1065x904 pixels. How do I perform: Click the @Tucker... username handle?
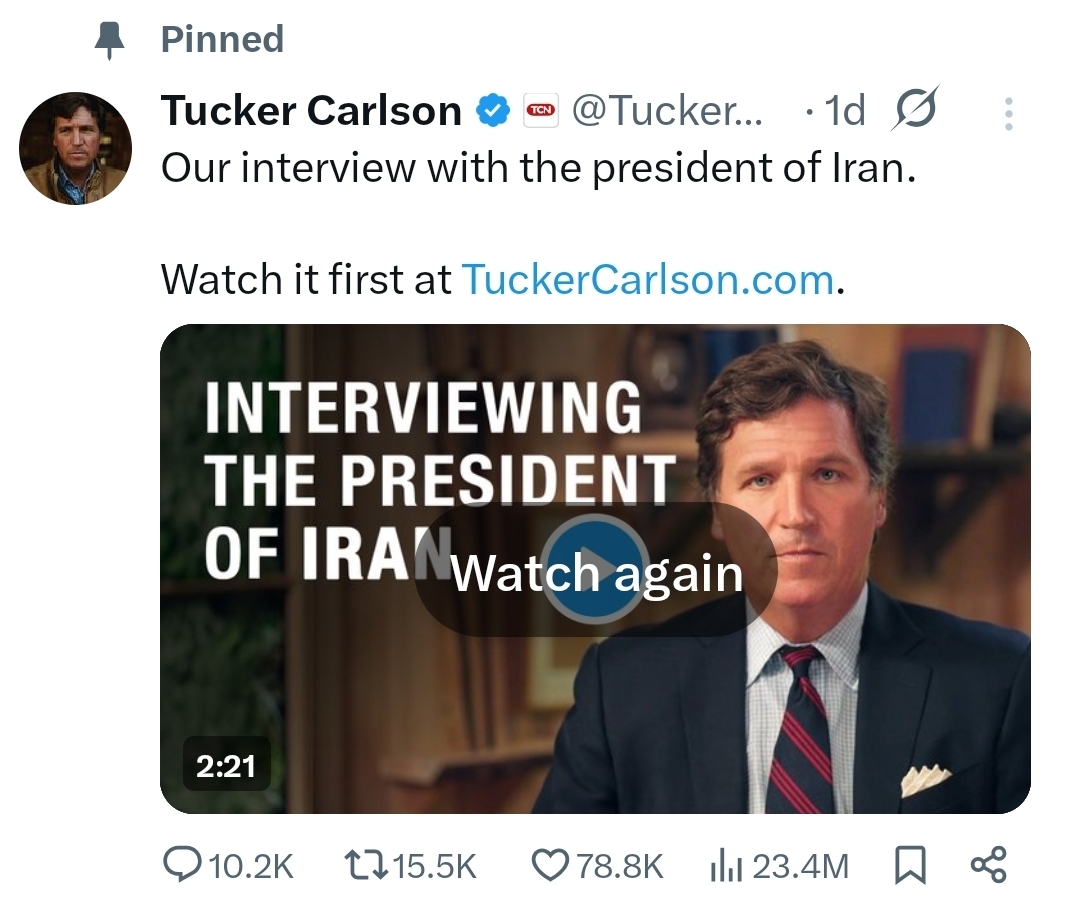coord(666,110)
